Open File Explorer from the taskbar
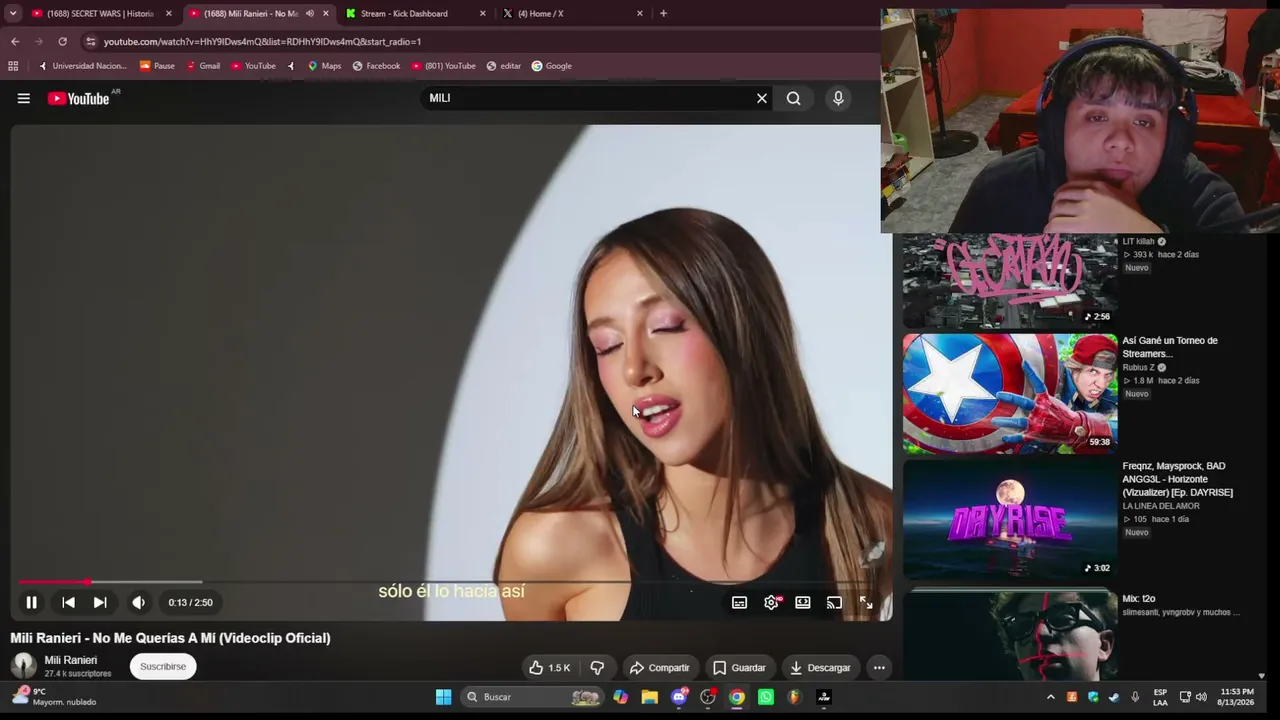The height and width of the screenshot is (720, 1280). [650, 697]
